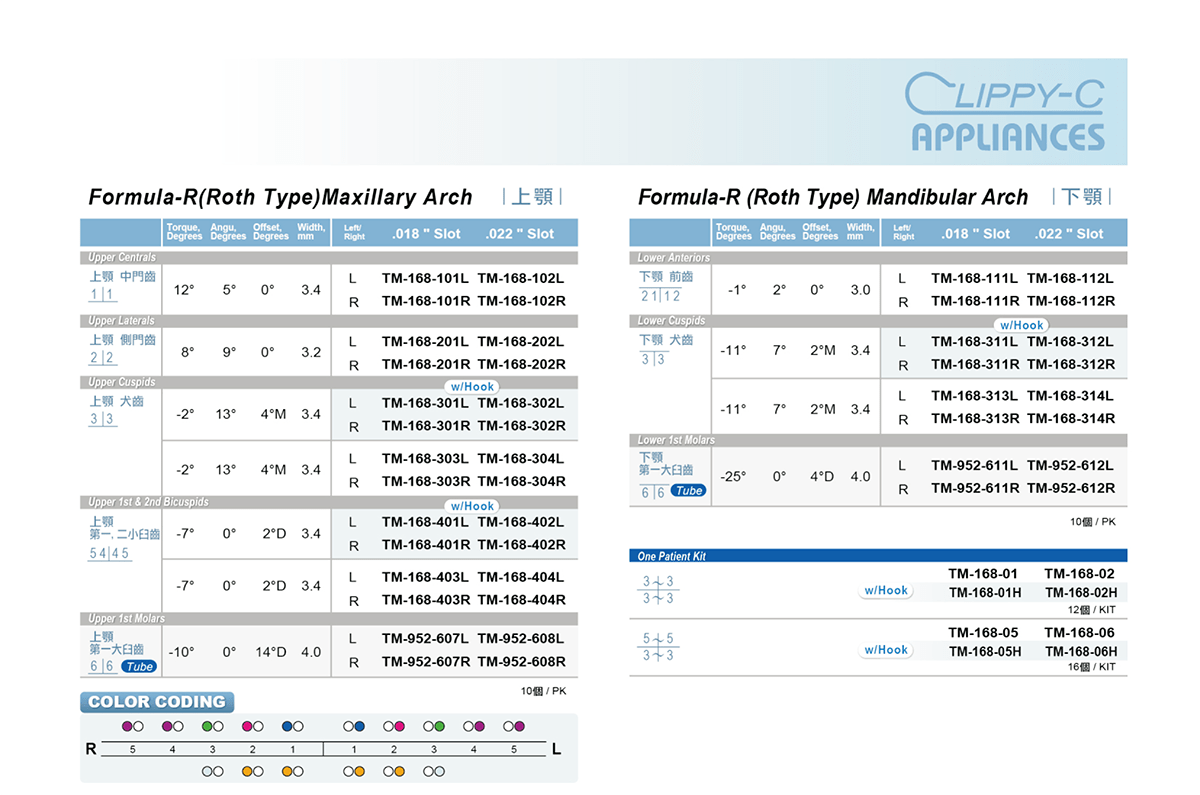Click the Formula-R Mandibular Arch title
1200x795 pixels.
click(x=833, y=198)
